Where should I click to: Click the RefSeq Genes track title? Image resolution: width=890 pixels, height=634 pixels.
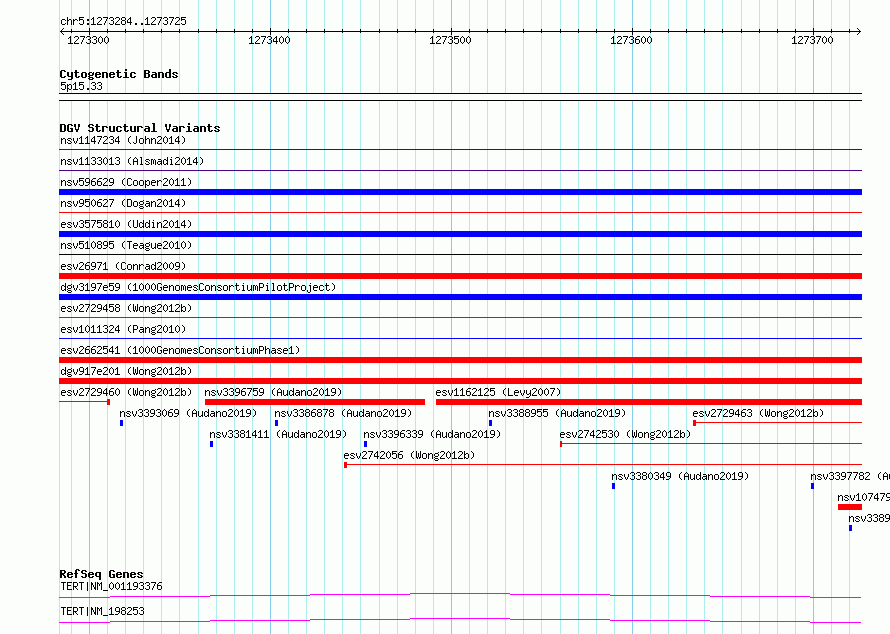click(x=101, y=574)
